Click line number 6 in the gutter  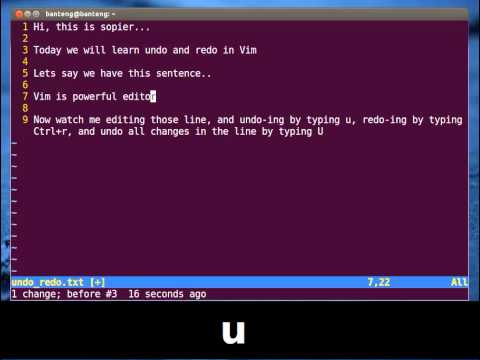coord(25,85)
